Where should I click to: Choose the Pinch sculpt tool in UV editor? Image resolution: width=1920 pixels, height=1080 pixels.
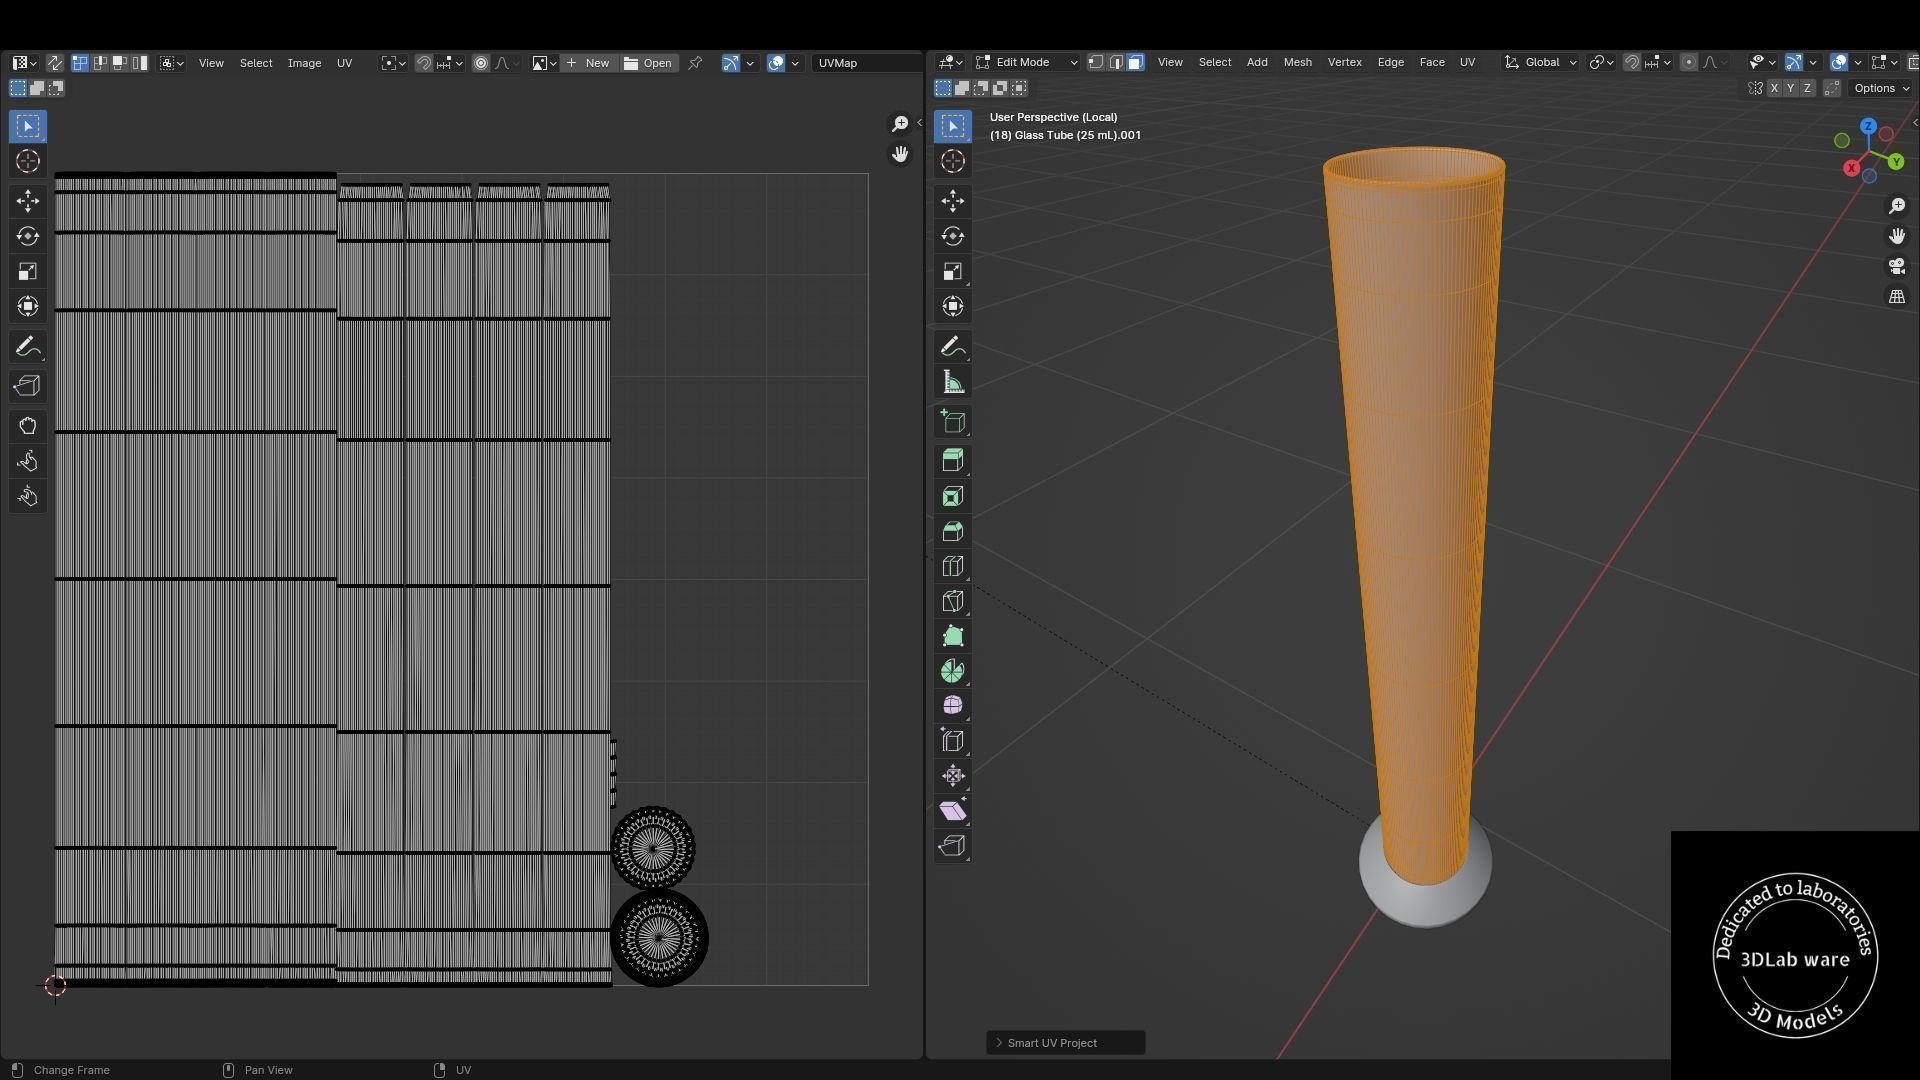[x=27, y=496]
